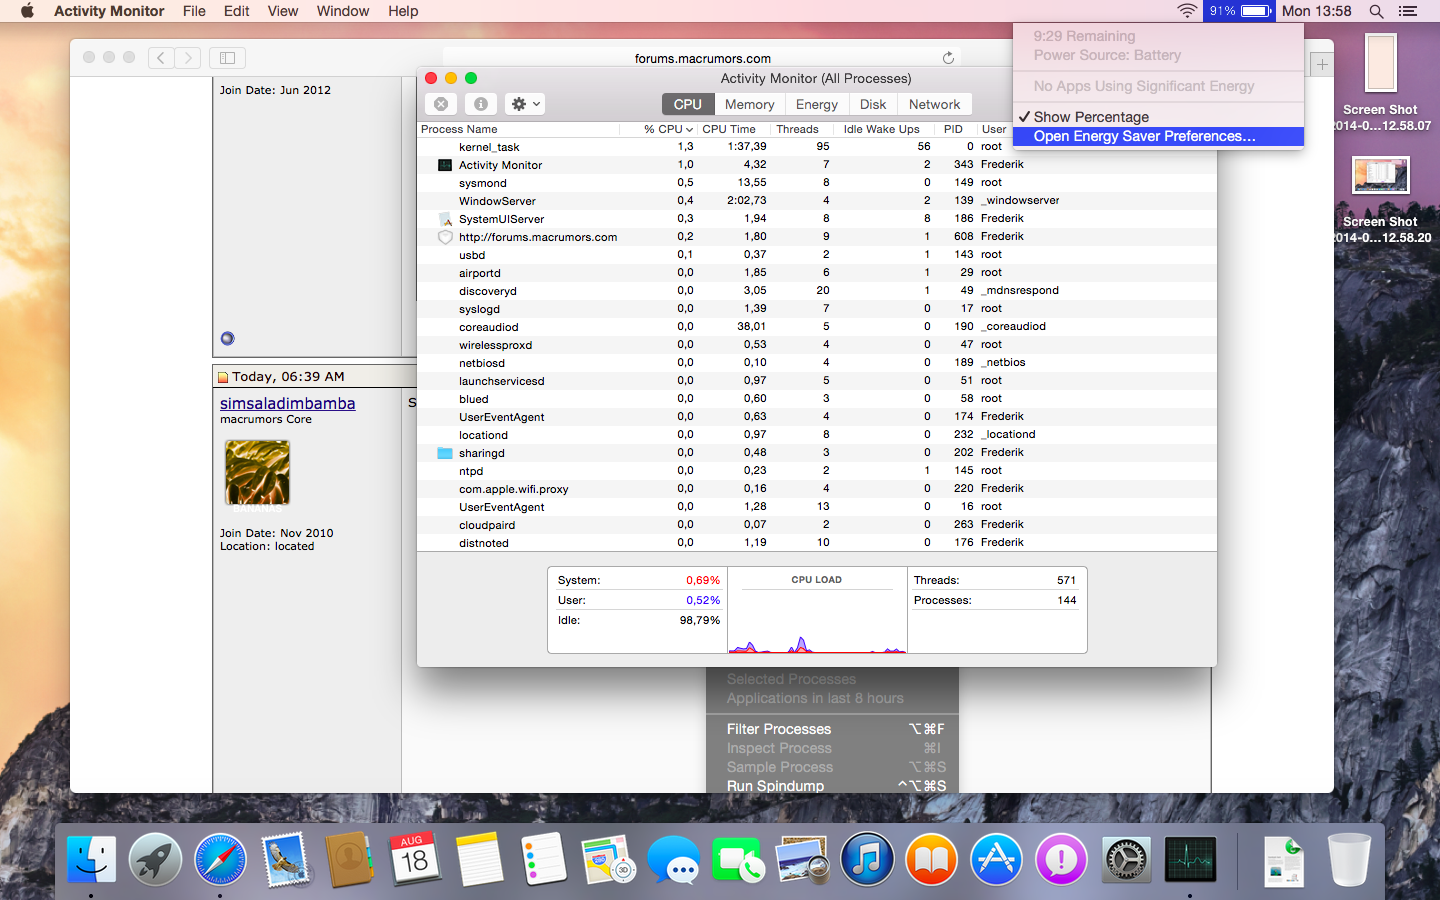
Task: Click the Wi-Fi icon in menu bar
Action: [1187, 11]
